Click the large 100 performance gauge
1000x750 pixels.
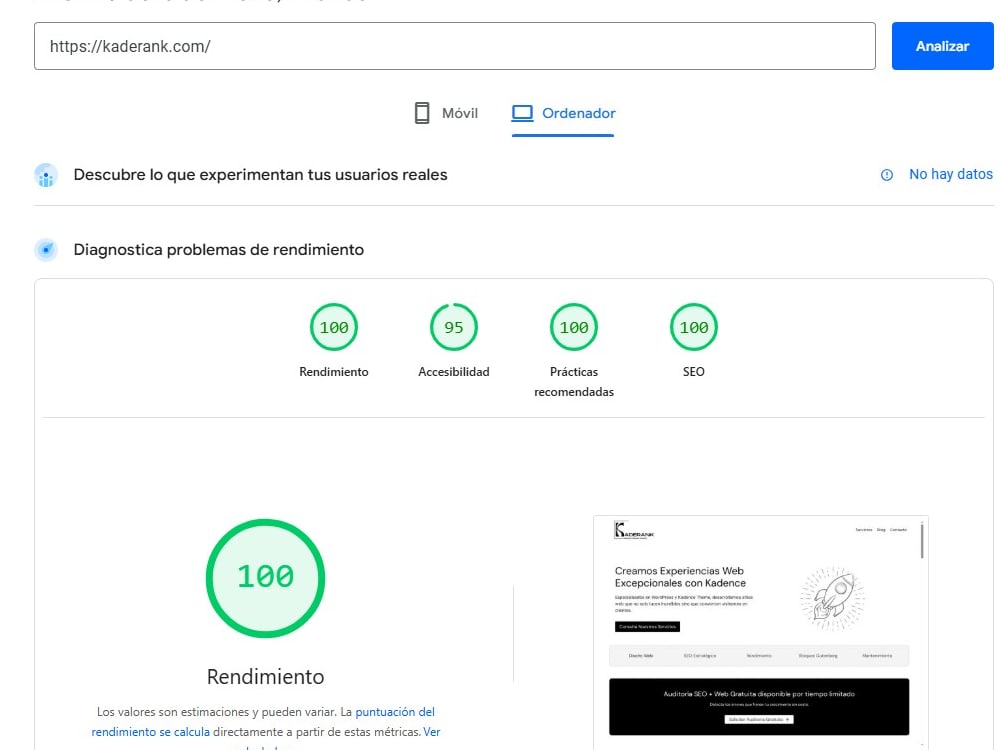pos(265,578)
